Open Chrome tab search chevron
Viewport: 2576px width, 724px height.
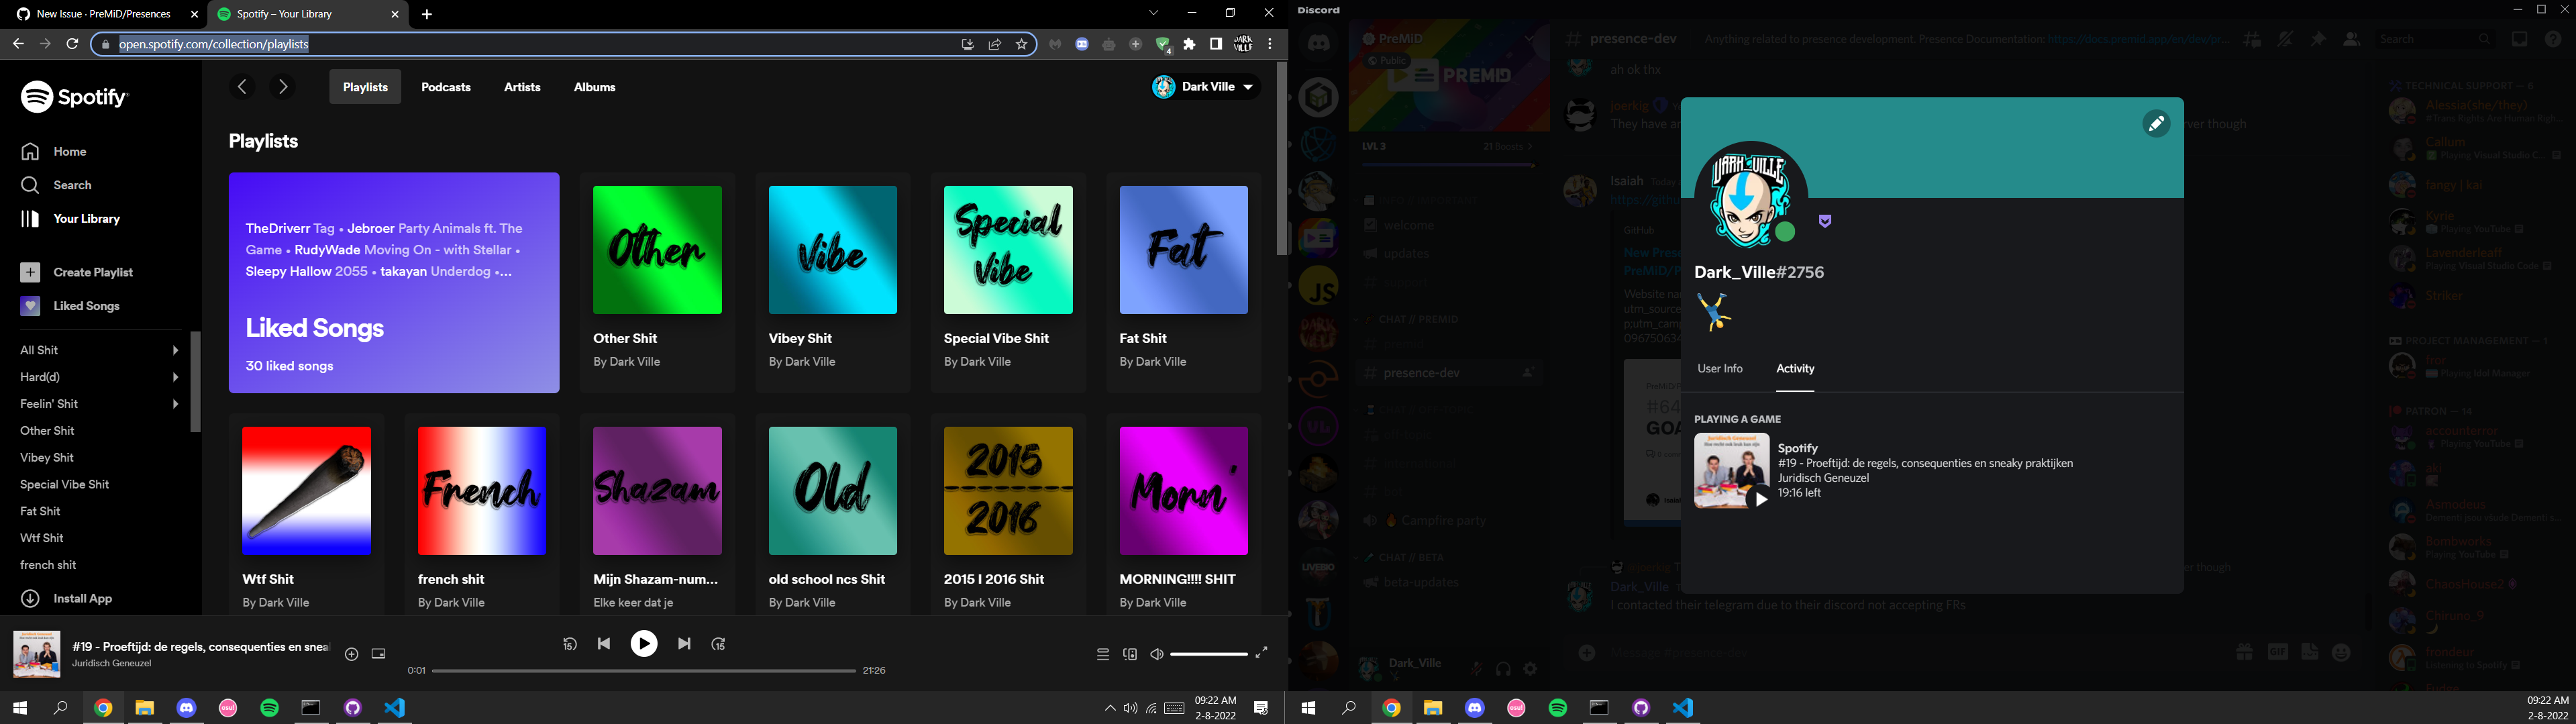click(x=1153, y=14)
